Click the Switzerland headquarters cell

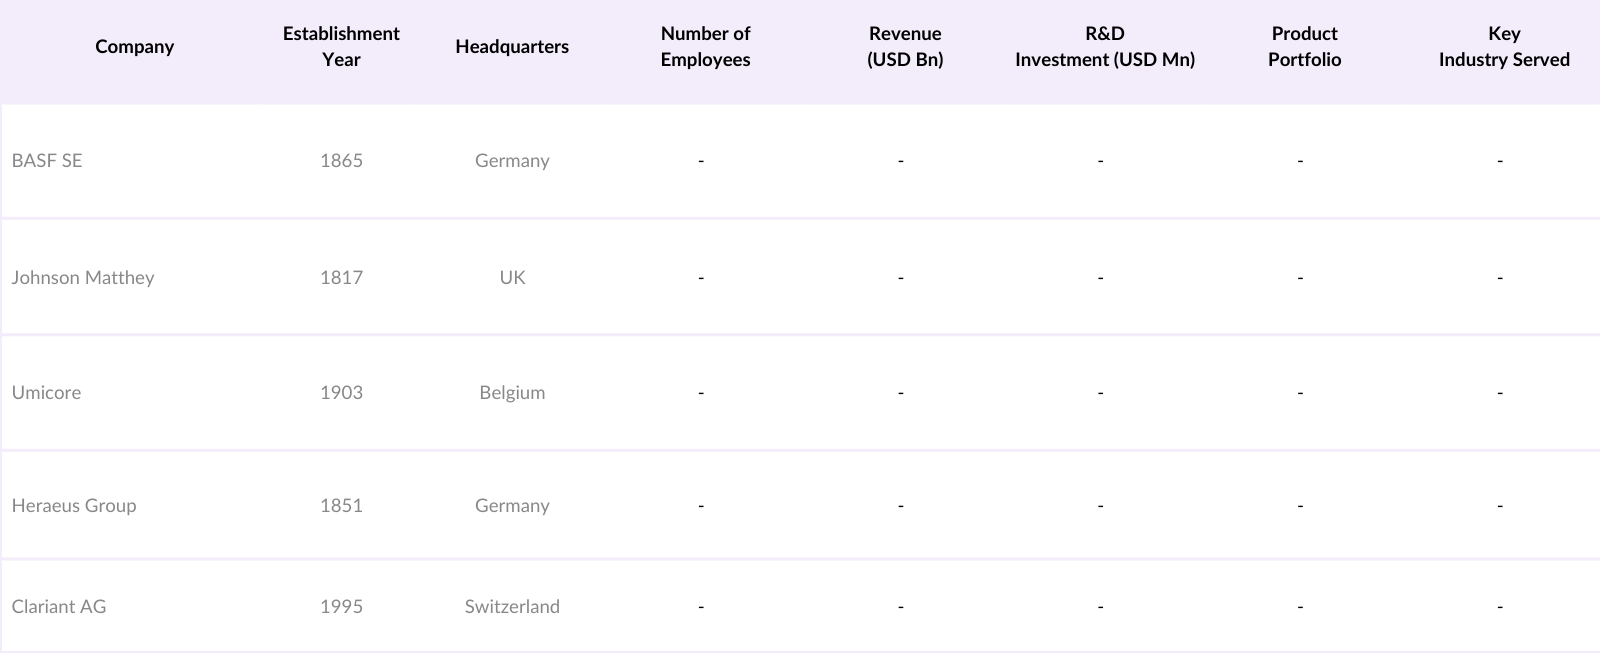point(512,607)
